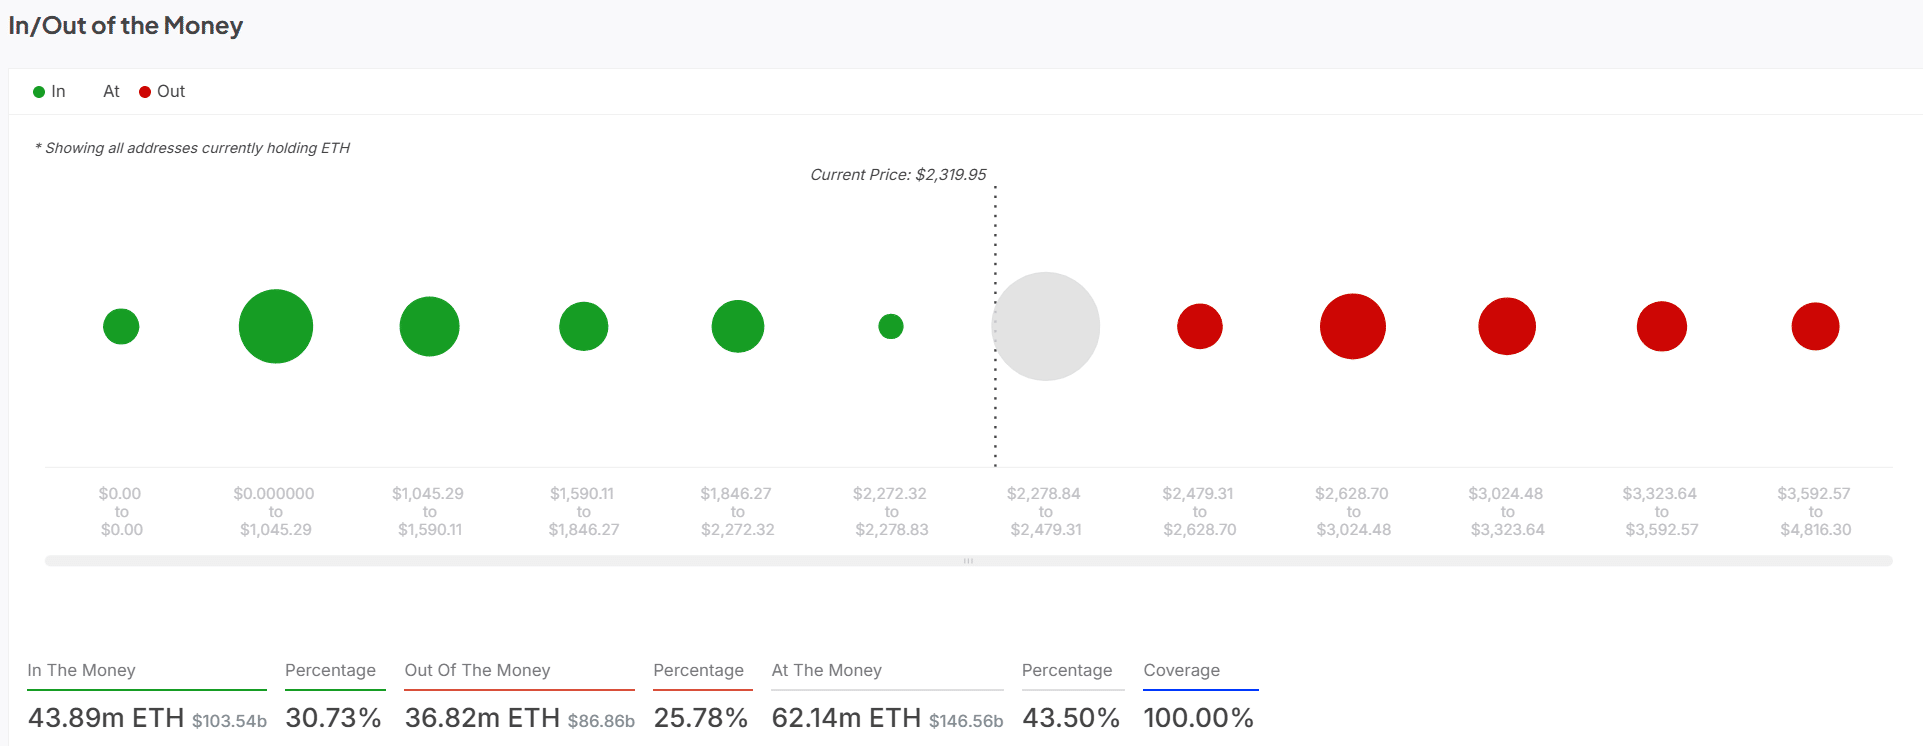Image resolution: width=1923 pixels, height=746 pixels.
Task: Click the green bubble for $1,045.29 to $1,590.11
Action: point(429,326)
